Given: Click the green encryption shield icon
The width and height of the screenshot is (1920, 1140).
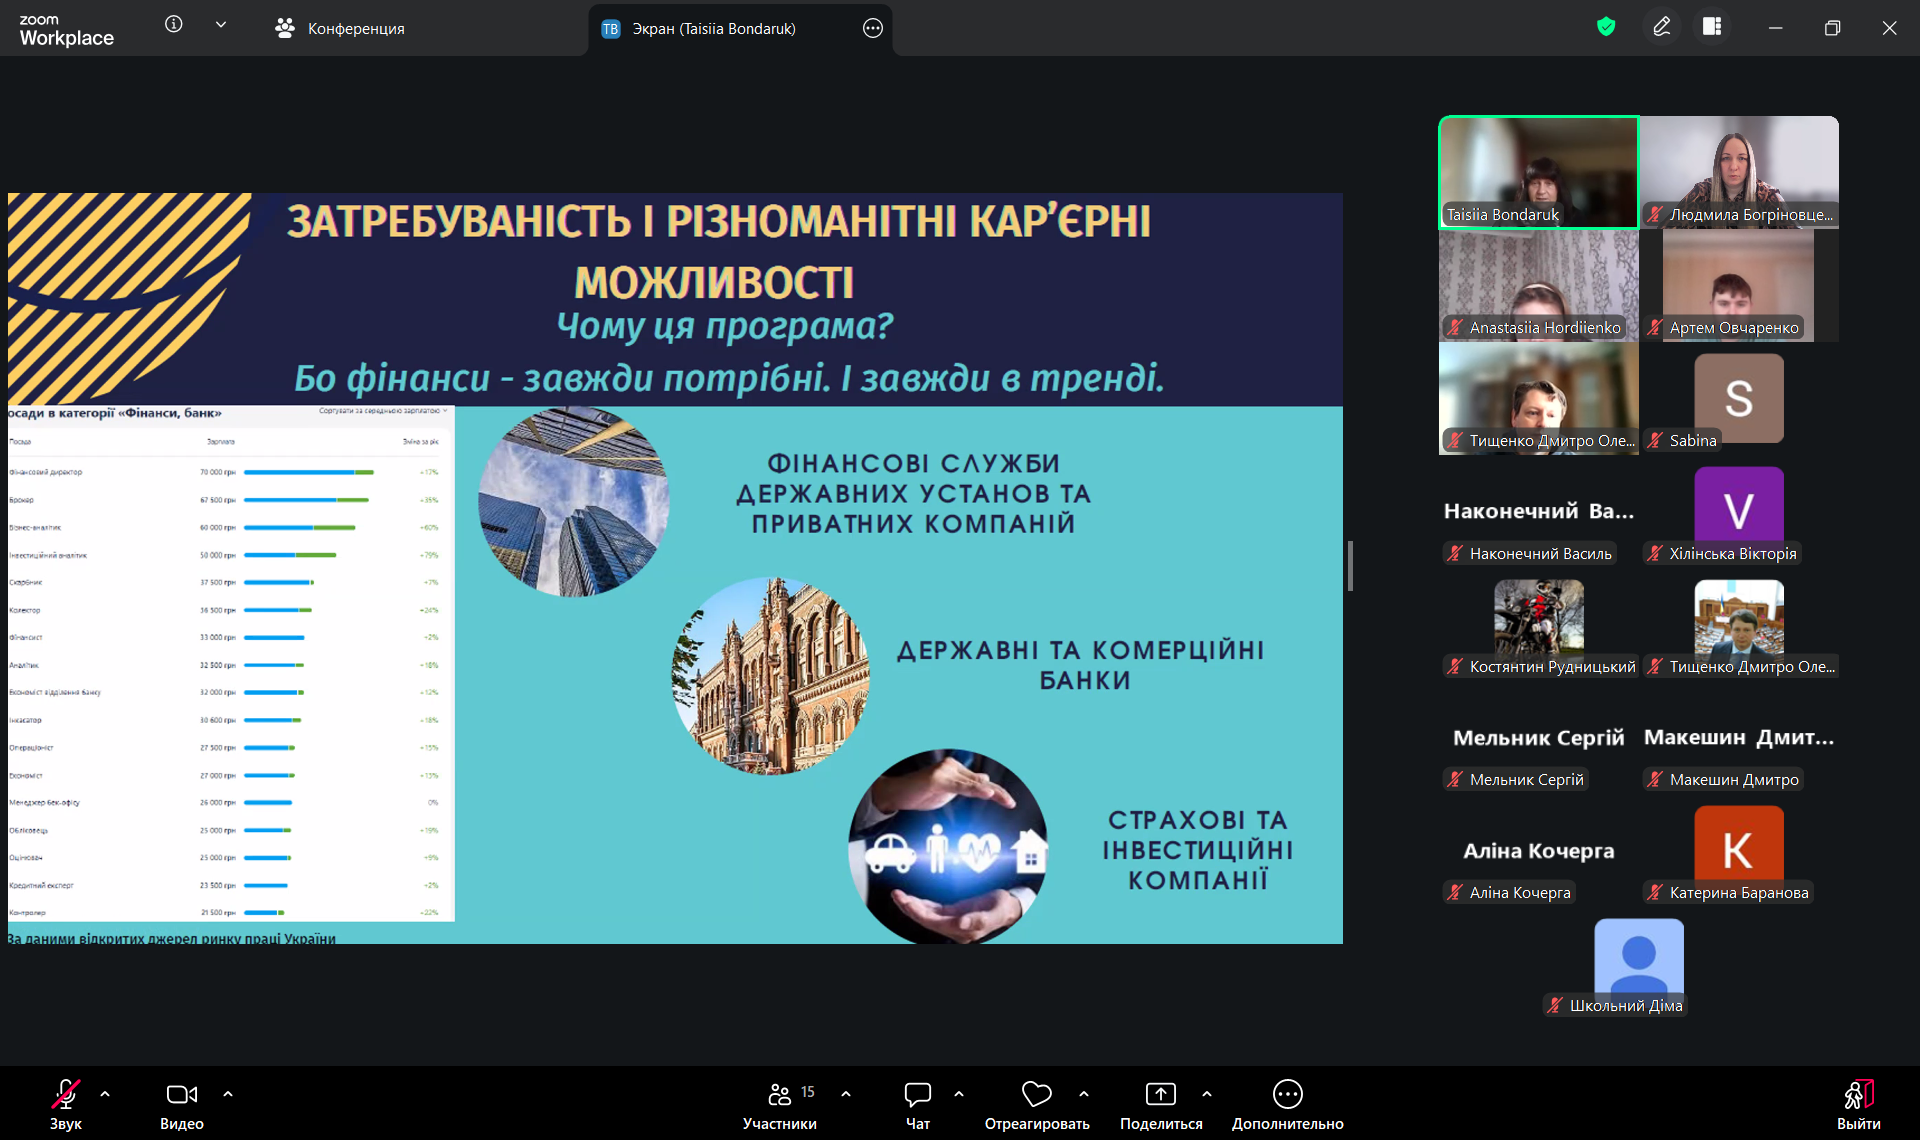Looking at the screenshot, I should coord(1606,27).
